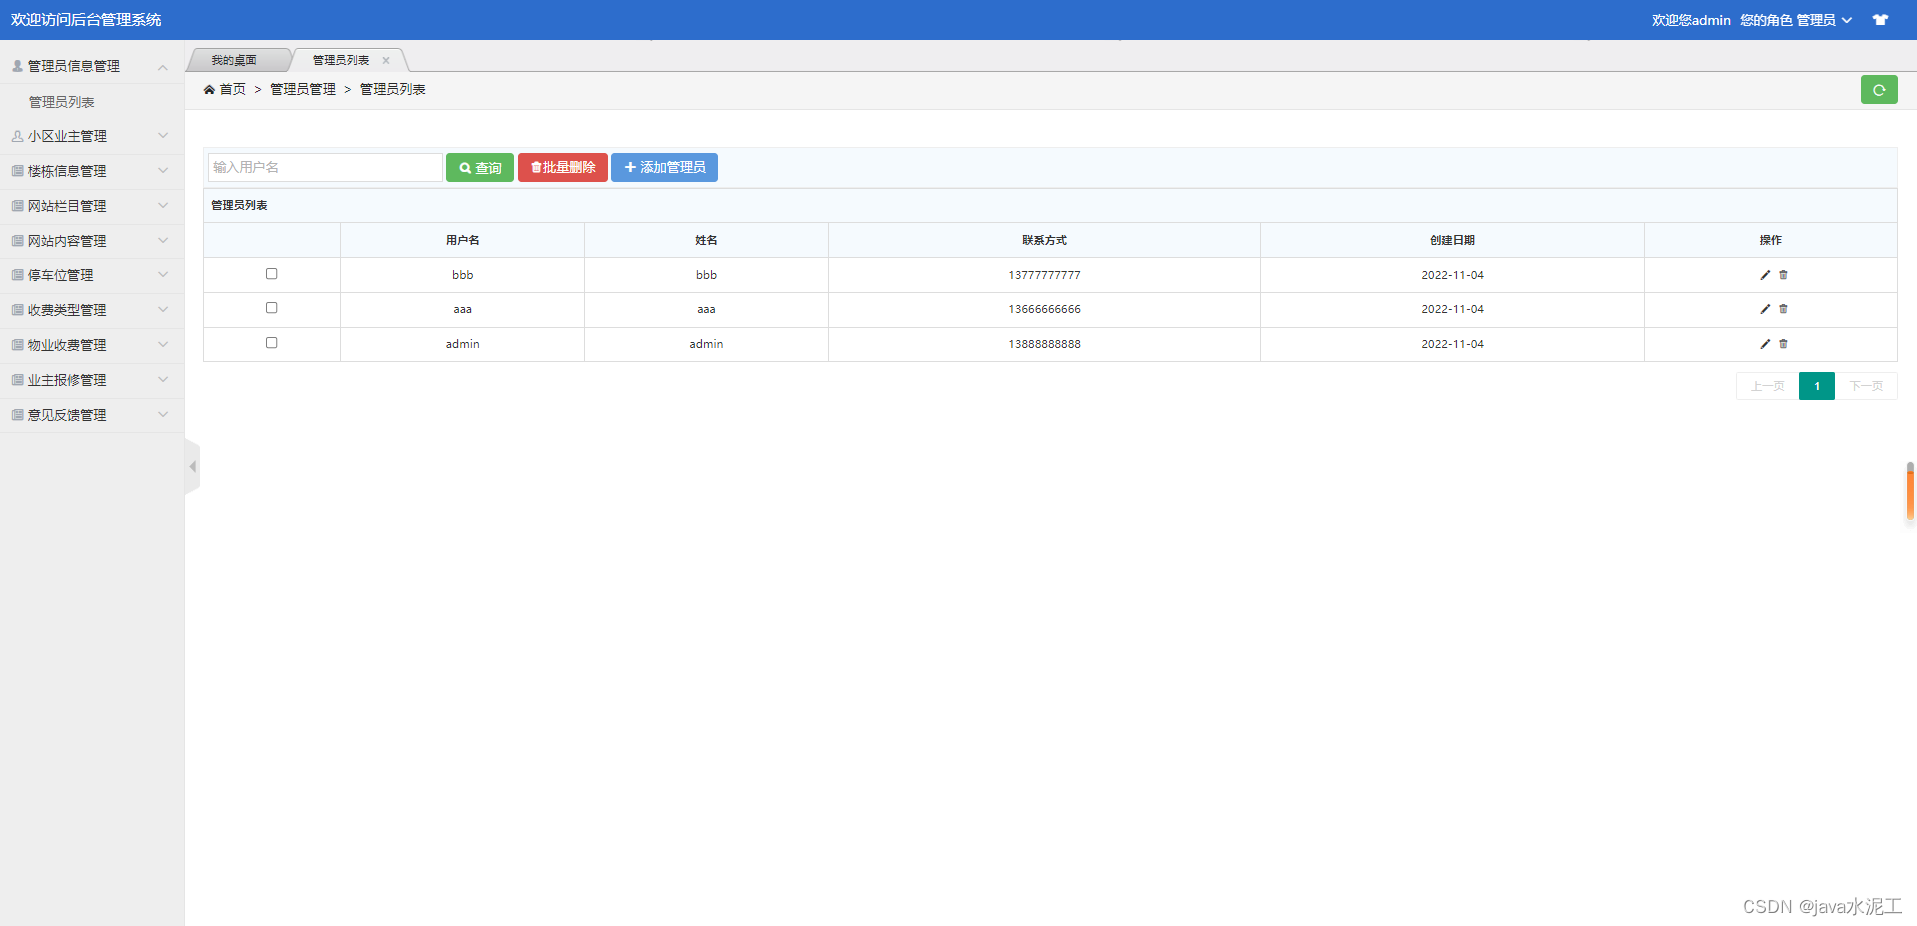Click the 管理员管理 breadcrumb link
Screen dimensions: 1917x926
click(303, 90)
